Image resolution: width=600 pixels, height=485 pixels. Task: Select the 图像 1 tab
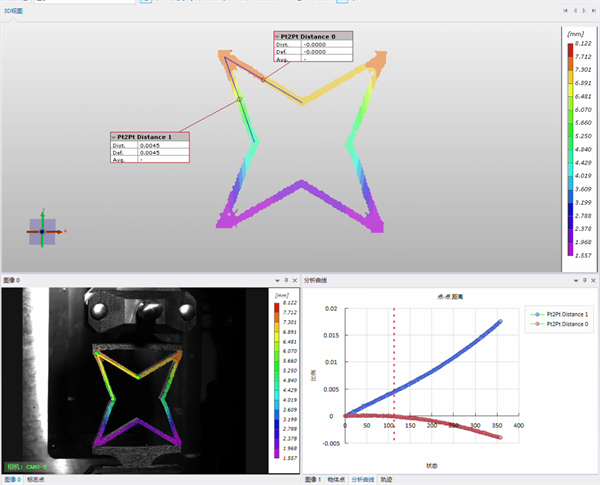coord(313,480)
